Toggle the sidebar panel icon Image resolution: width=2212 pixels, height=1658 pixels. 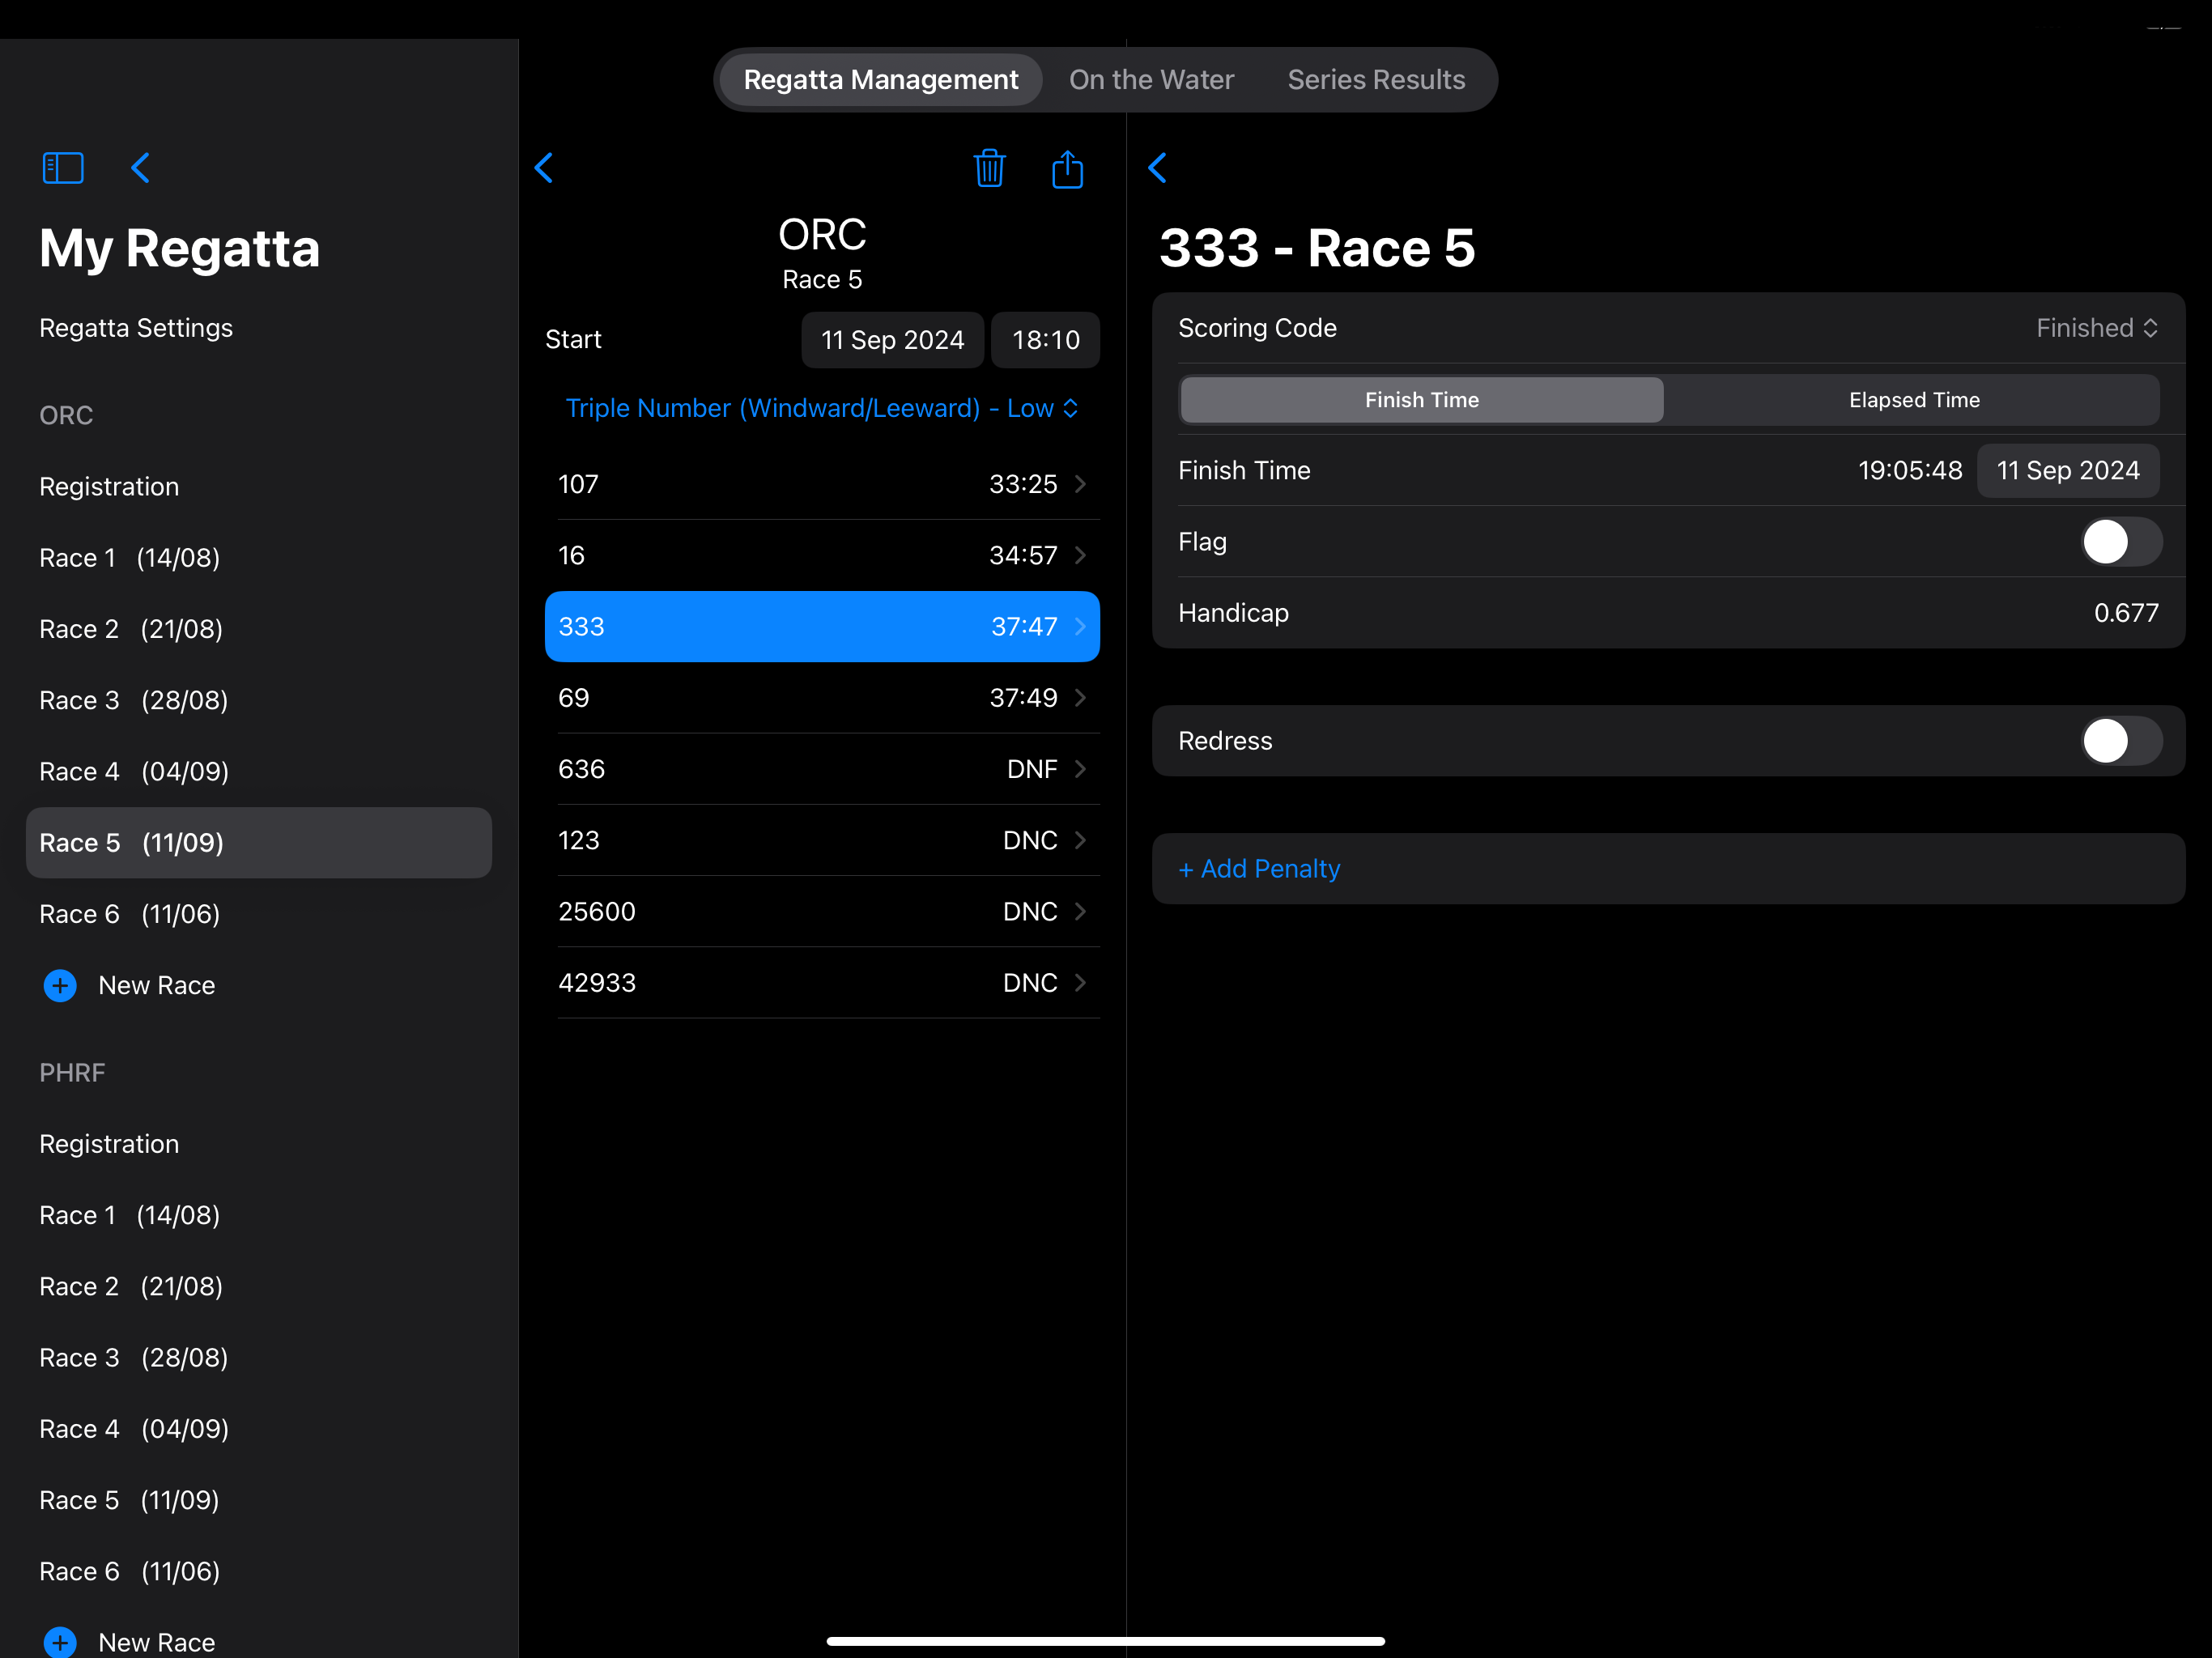[63, 168]
